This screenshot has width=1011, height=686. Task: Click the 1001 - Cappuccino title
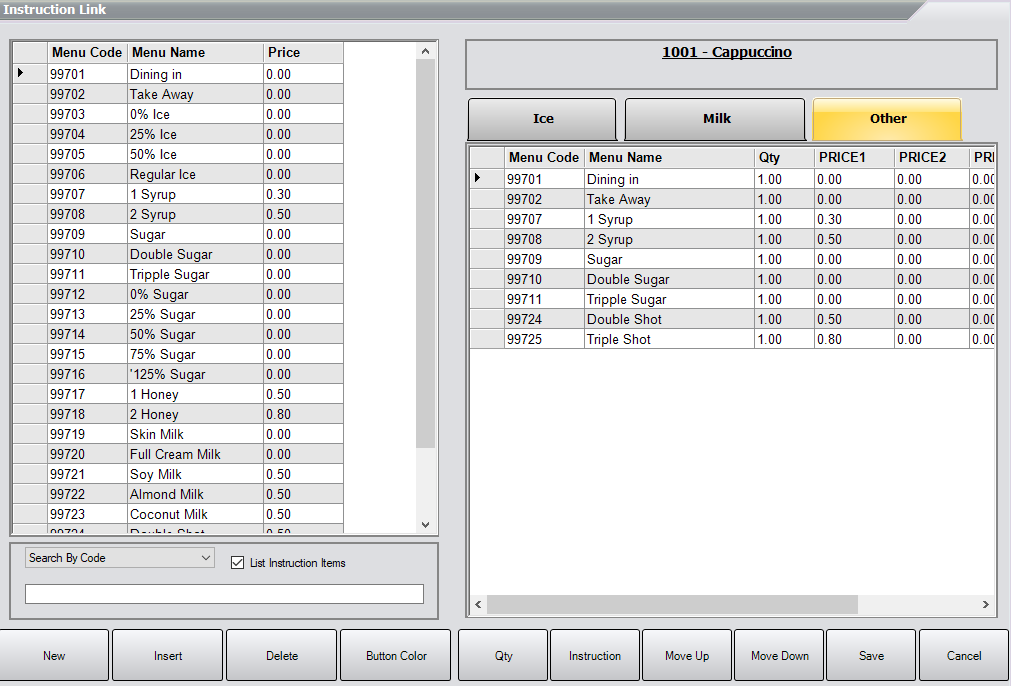click(727, 52)
